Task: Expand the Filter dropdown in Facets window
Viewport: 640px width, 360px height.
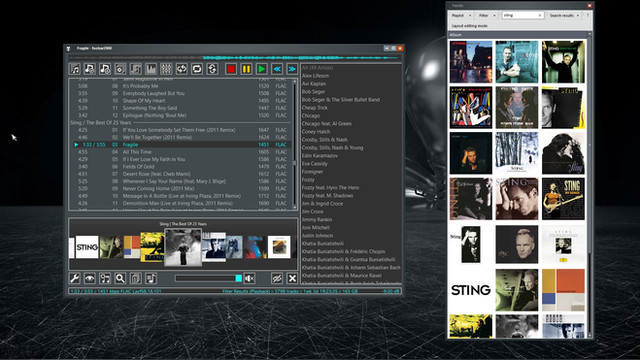Action: pyautogui.click(x=487, y=15)
